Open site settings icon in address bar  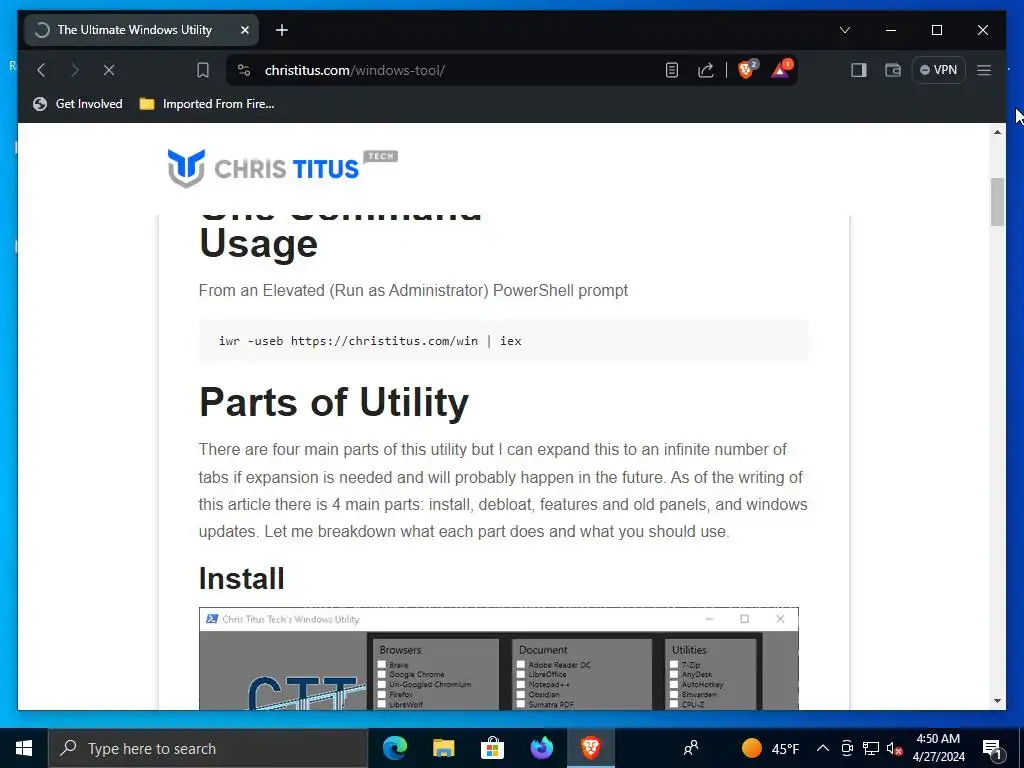pyautogui.click(x=244, y=70)
